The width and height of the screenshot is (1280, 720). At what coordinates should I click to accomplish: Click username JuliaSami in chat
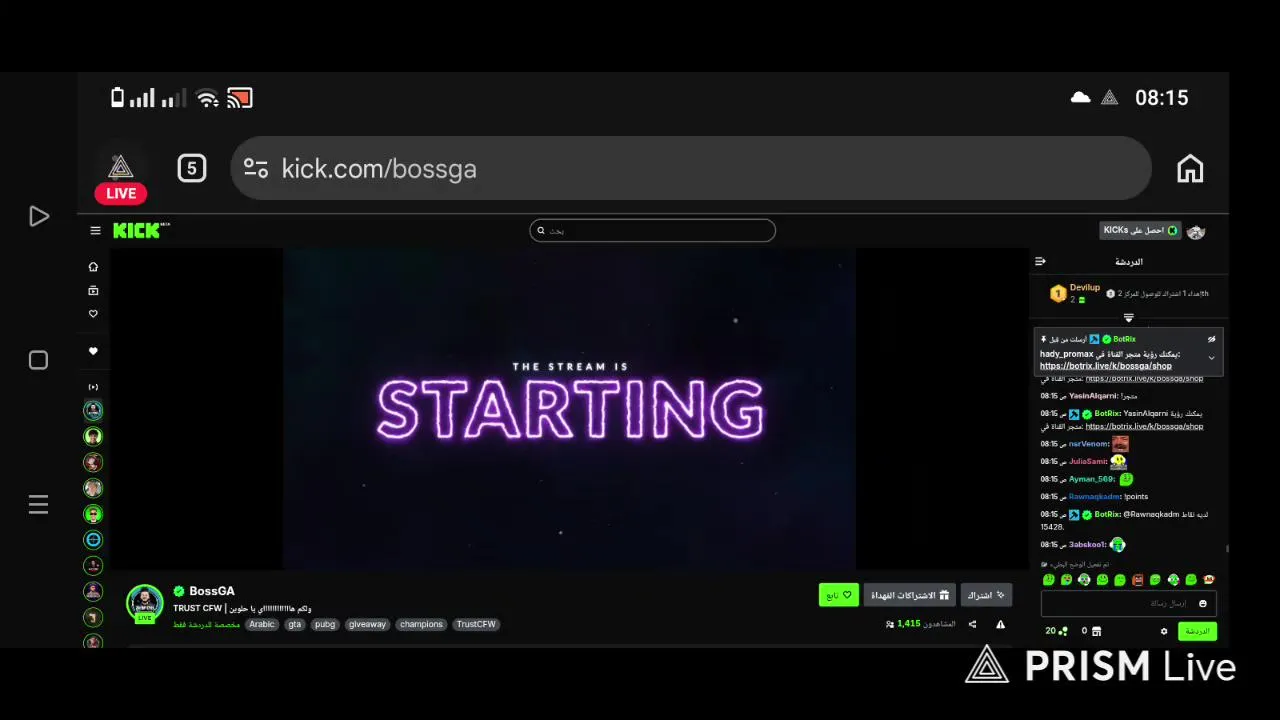pos(1089,462)
